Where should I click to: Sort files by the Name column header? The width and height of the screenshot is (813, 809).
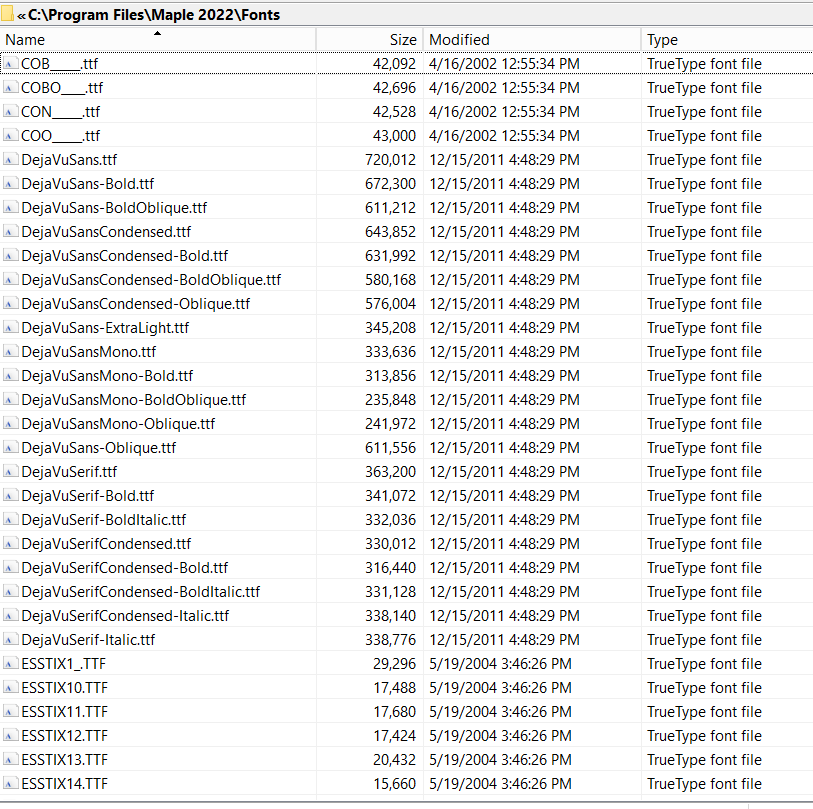[158, 39]
